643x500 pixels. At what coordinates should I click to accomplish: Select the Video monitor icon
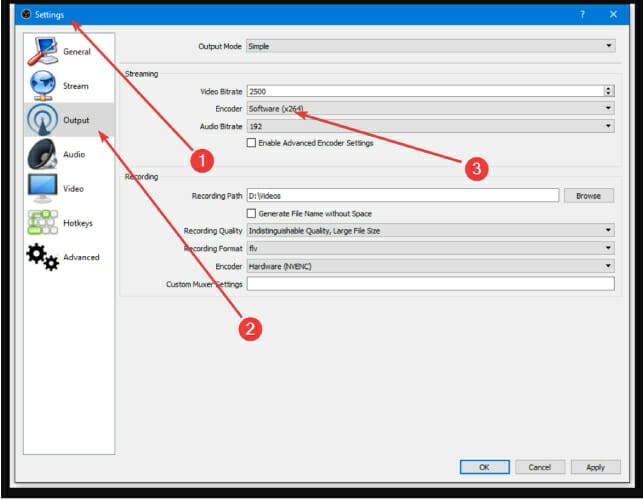(x=42, y=188)
